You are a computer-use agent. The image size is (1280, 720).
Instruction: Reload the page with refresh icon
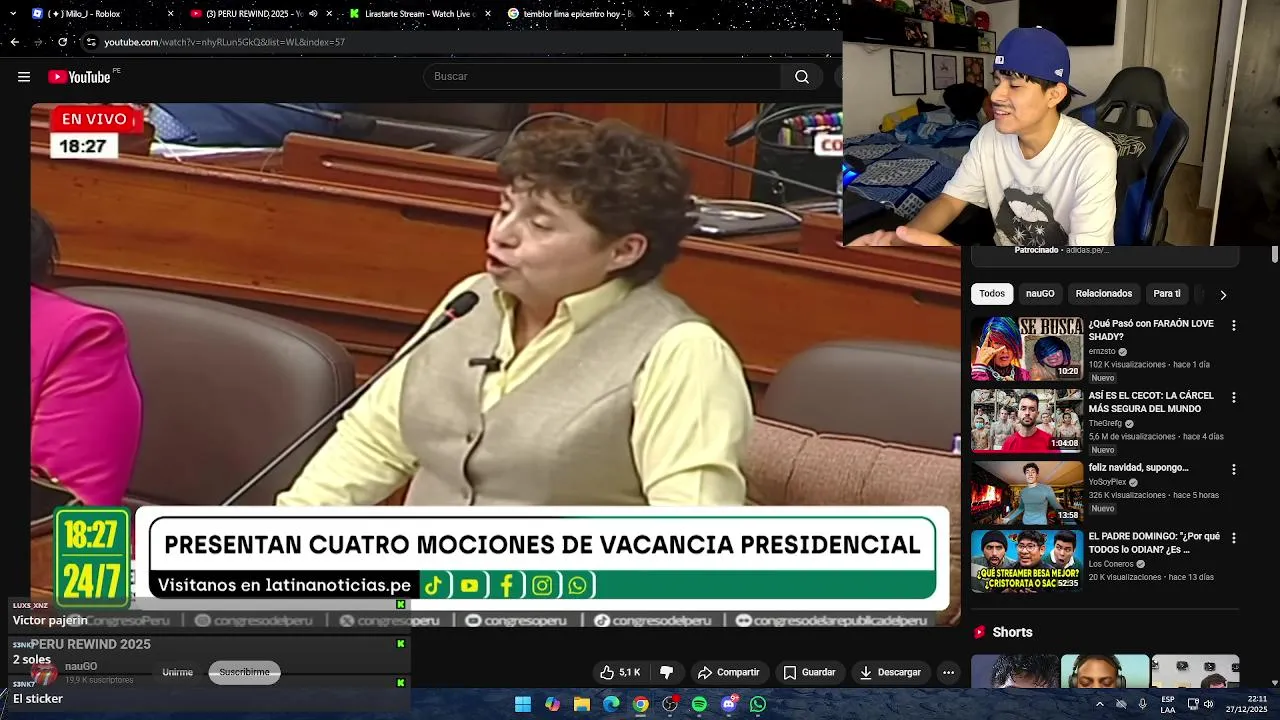62,42
